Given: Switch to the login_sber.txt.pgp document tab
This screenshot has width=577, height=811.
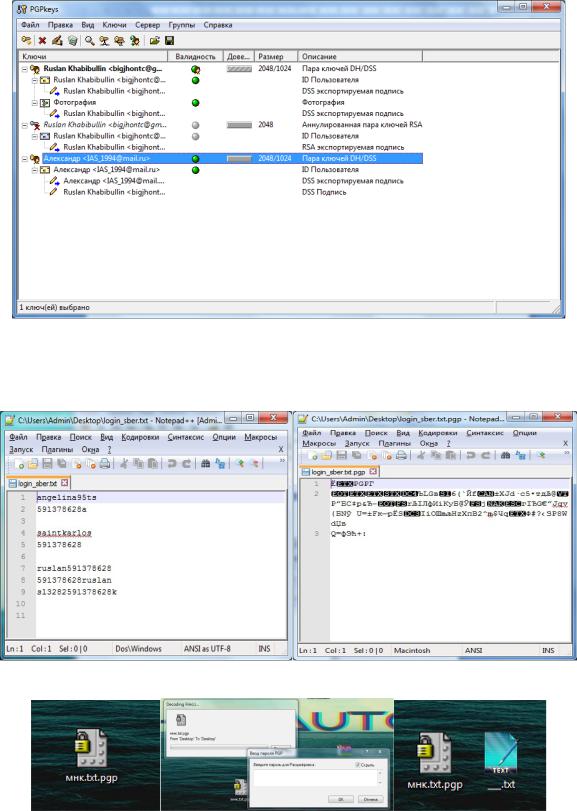Looking at the screenshot, I should tap(339, 472).
